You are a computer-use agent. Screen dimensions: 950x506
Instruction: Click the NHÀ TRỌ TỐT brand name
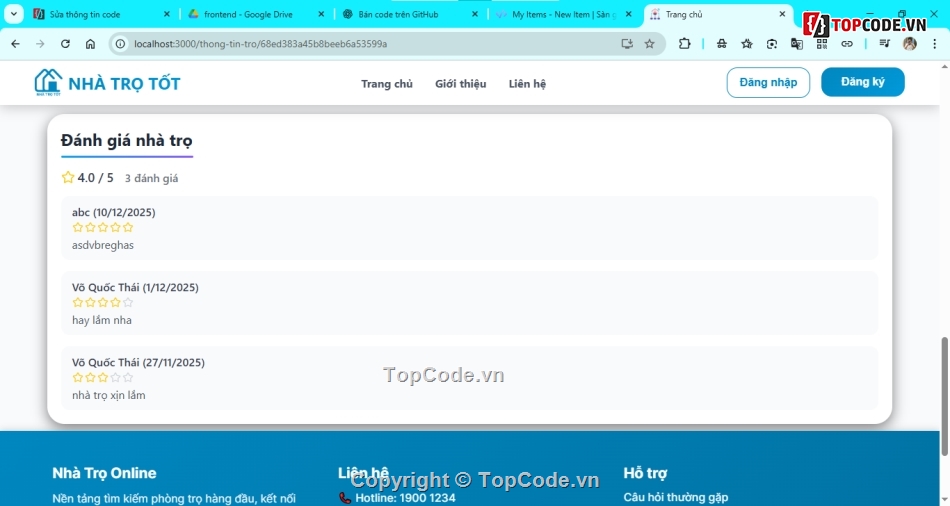[124, 84]
